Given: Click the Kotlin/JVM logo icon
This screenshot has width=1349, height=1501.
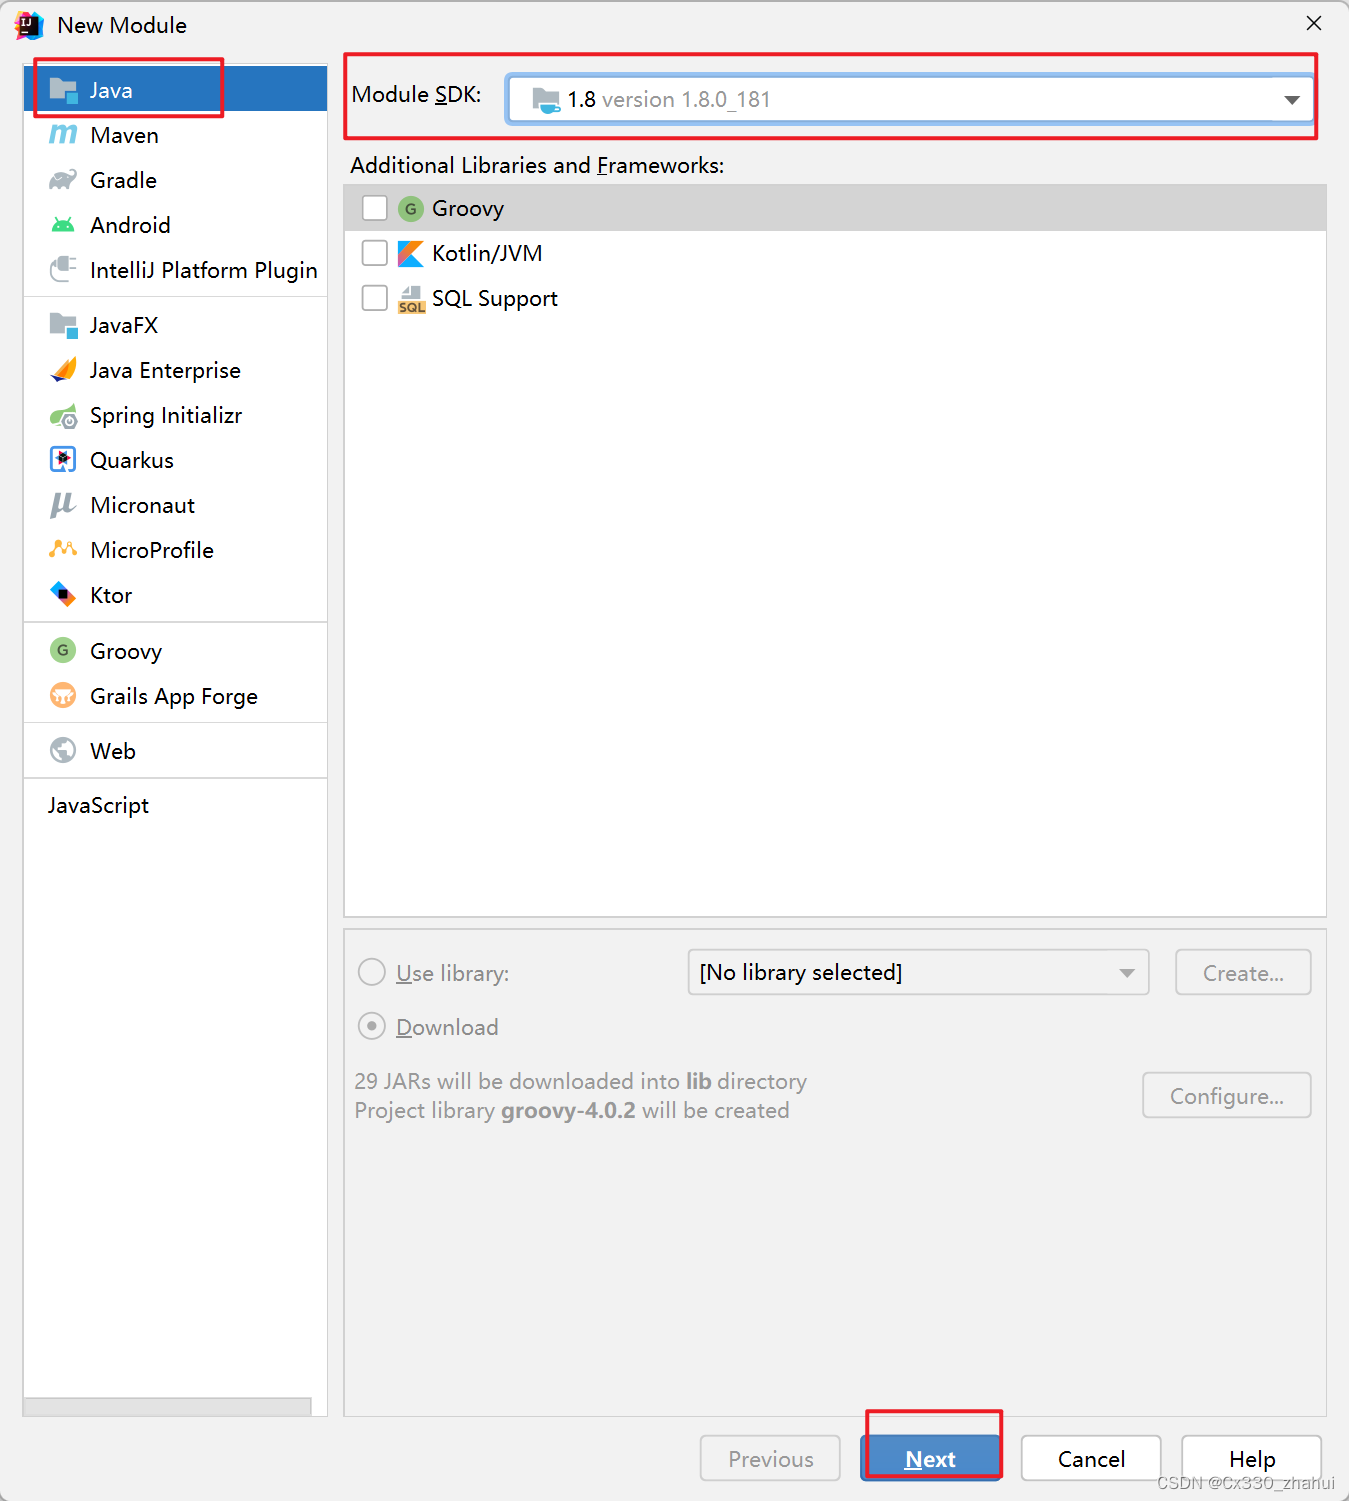Looking at the screenshot, I should (x=411, y=253).
